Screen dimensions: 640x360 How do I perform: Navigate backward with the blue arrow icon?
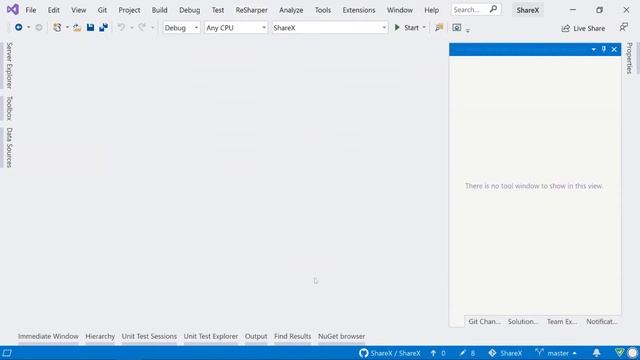[x=18, y=27]
